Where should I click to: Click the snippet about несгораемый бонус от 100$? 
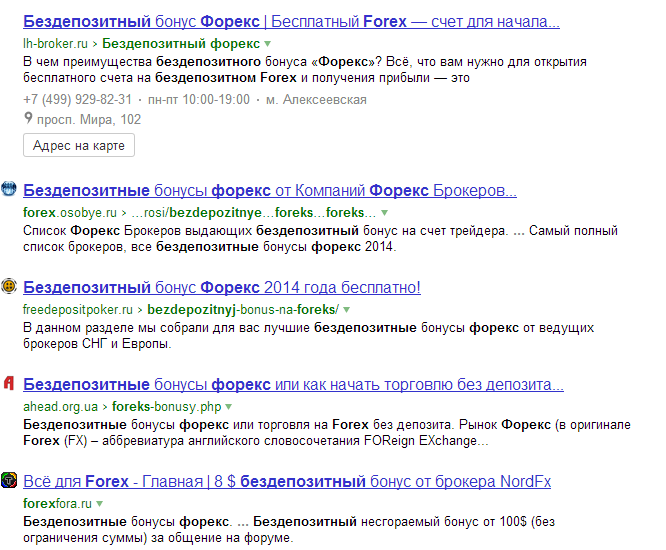[289, 530]
